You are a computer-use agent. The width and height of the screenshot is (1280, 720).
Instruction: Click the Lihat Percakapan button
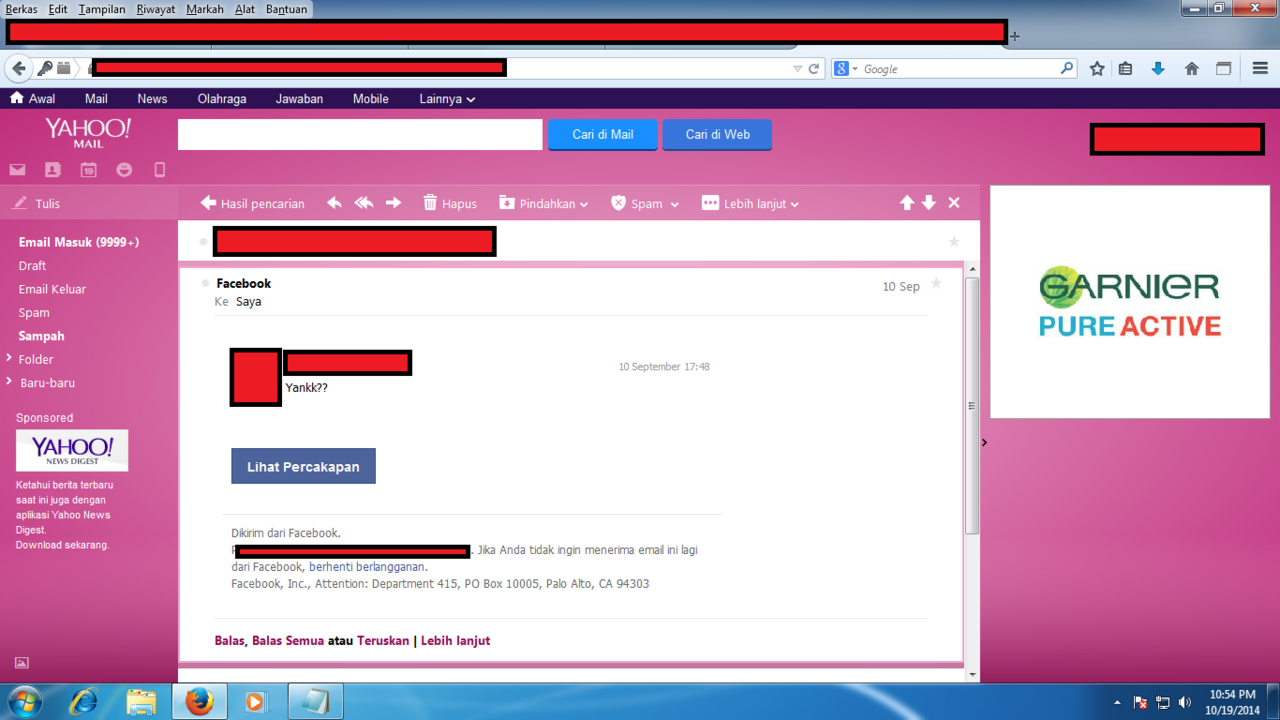pos(303,466)
